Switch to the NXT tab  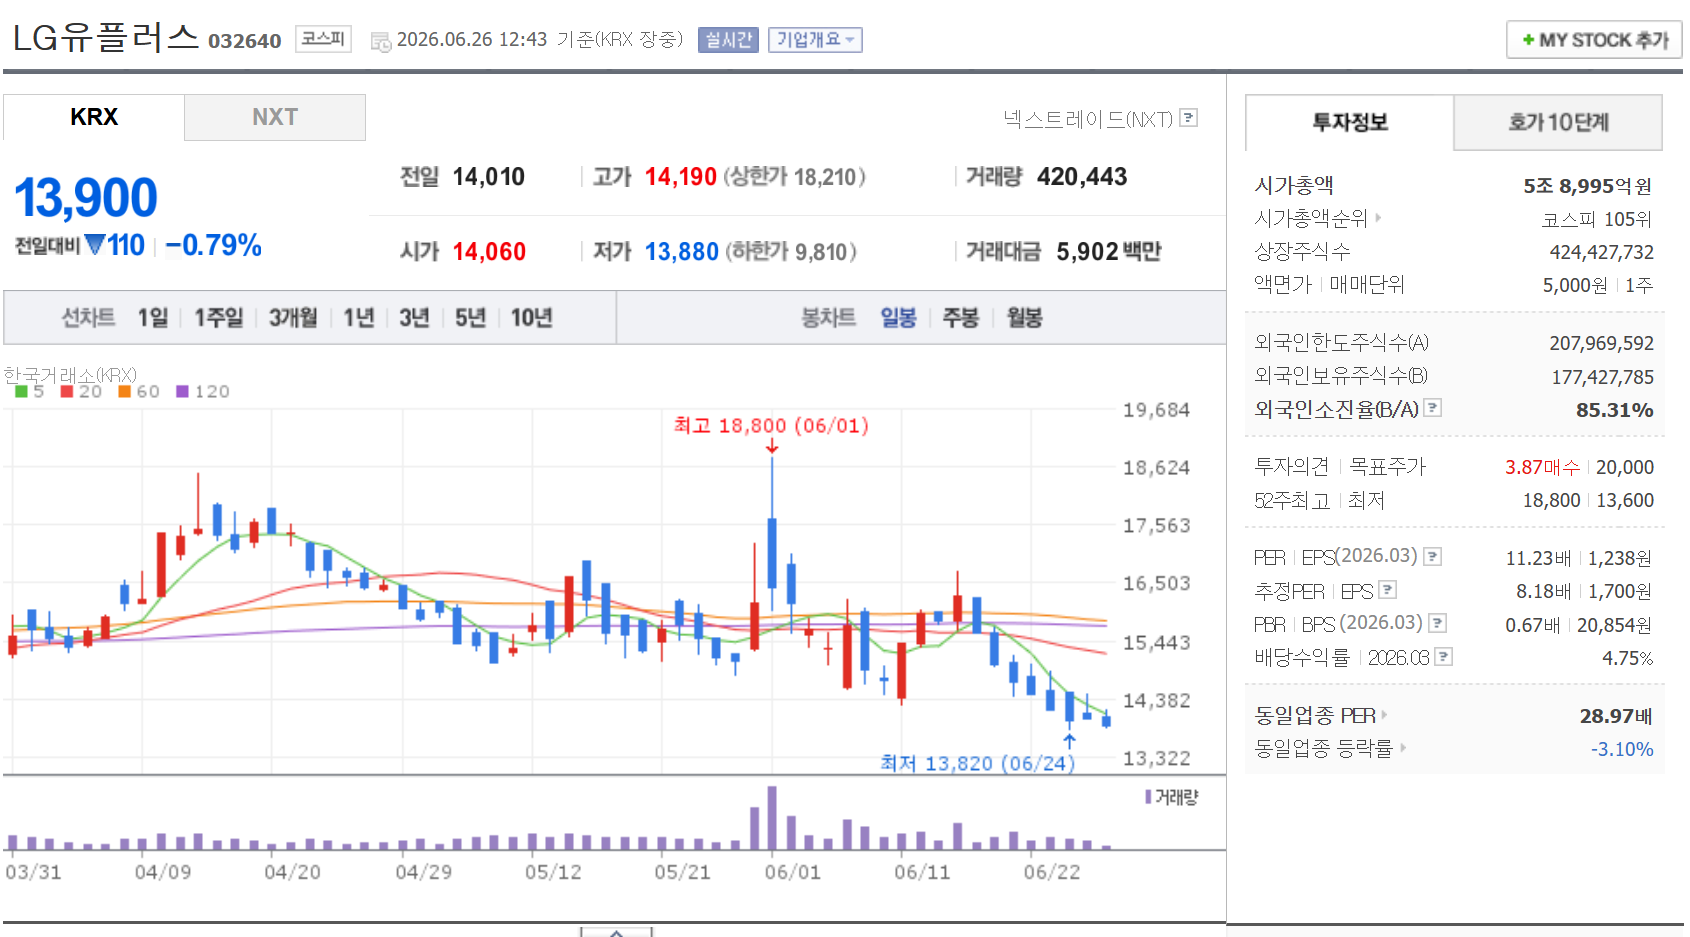coord(275,117)
